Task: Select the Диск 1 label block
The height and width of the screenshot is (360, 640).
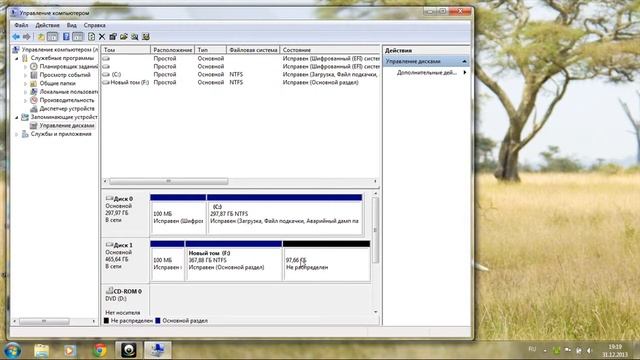Action: pos(125,260)
